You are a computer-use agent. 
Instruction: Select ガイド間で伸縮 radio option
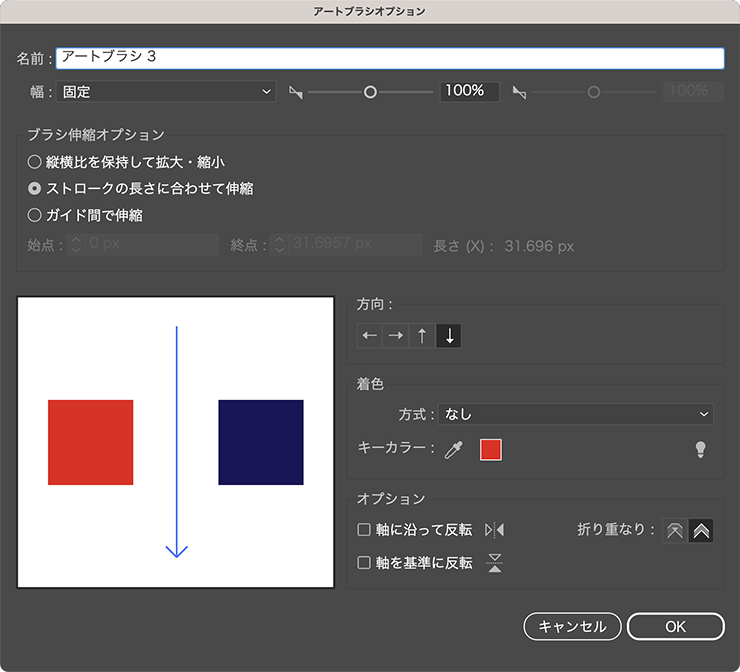pos(35,214)
